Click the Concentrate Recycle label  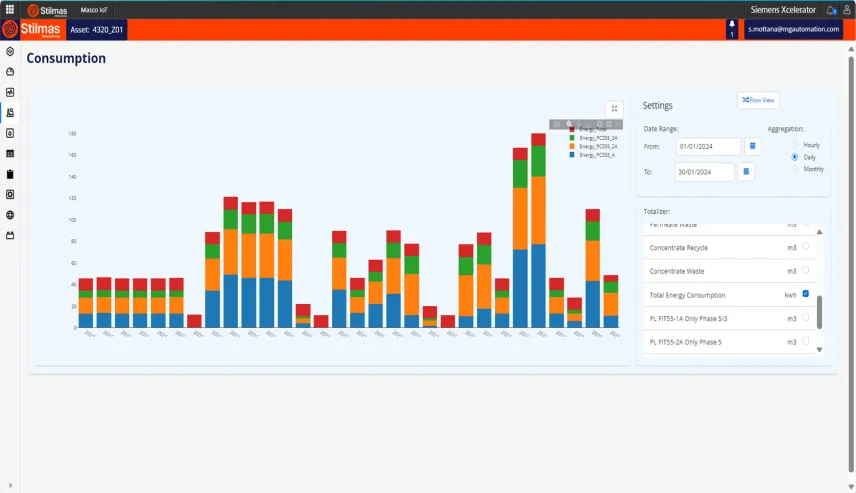click(x=679, y=248)
